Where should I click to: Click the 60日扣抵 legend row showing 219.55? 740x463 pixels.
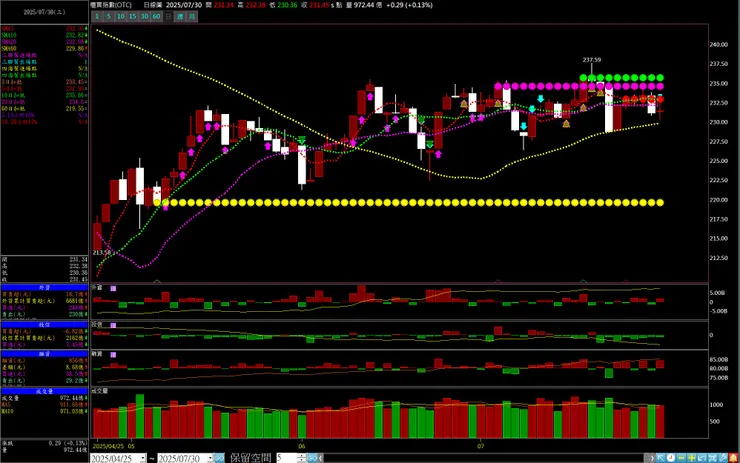pyautogui.click(x=44, y=109)
